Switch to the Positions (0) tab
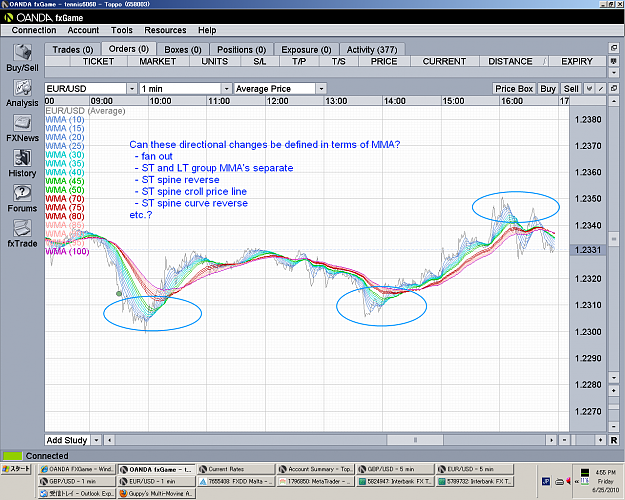This screenshot has height=500, width=625. (x=242, y=49)
